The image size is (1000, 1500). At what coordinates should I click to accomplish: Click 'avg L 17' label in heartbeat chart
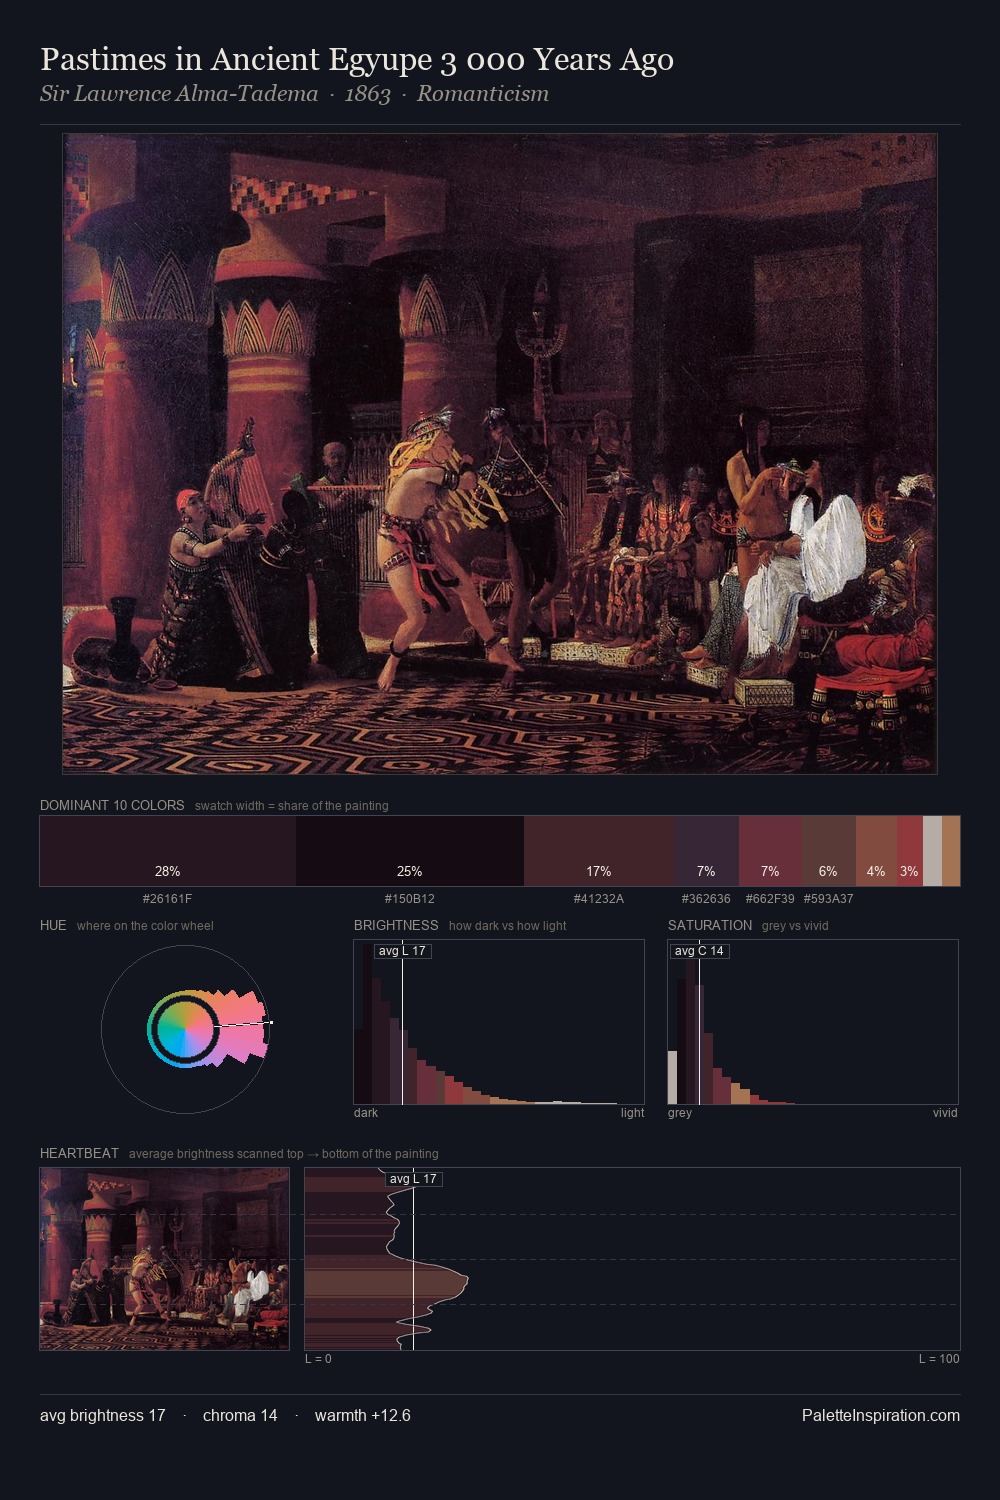414,1179
